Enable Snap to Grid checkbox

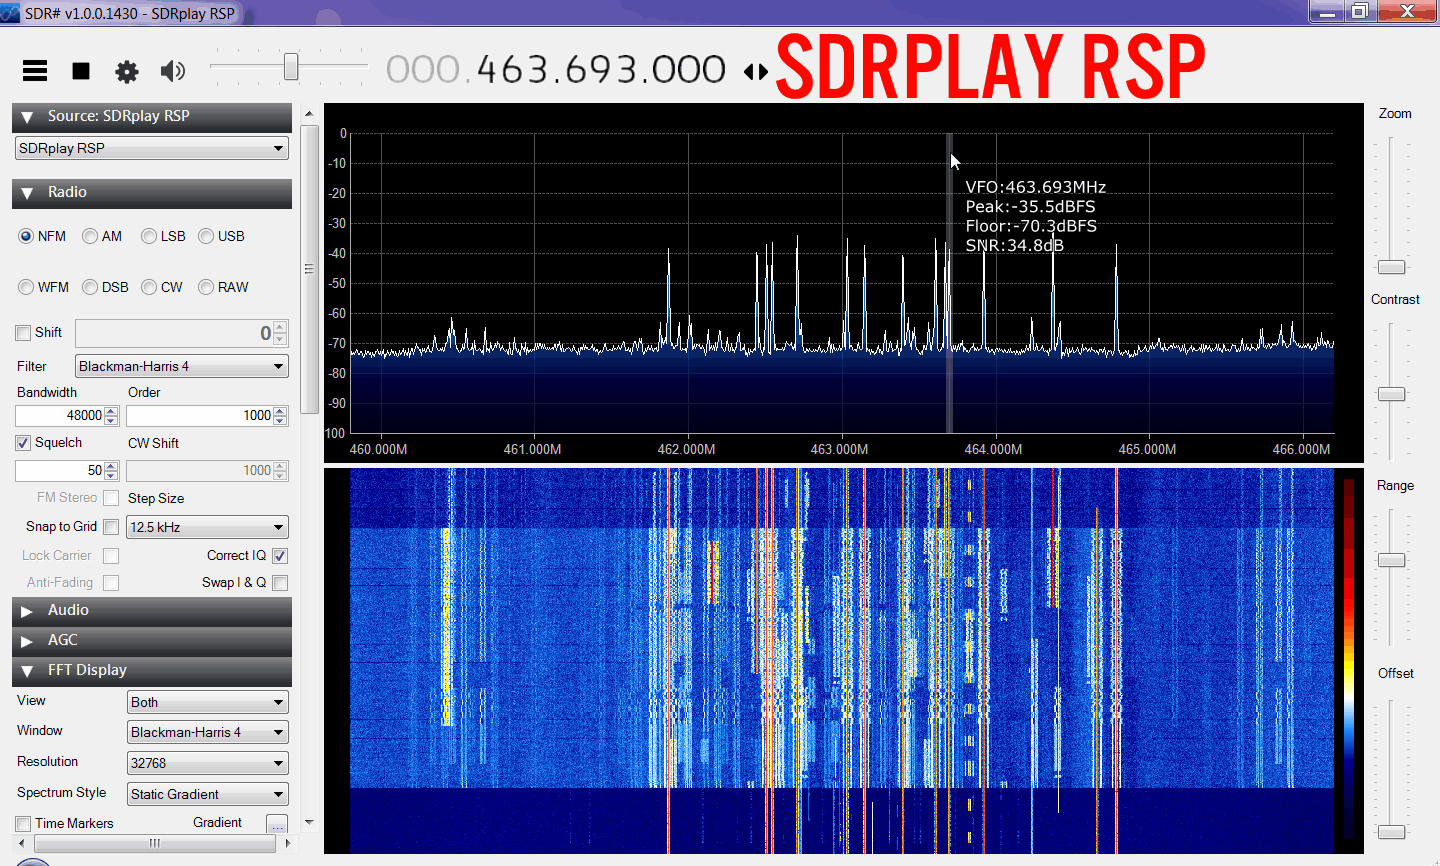pos(111,527)
